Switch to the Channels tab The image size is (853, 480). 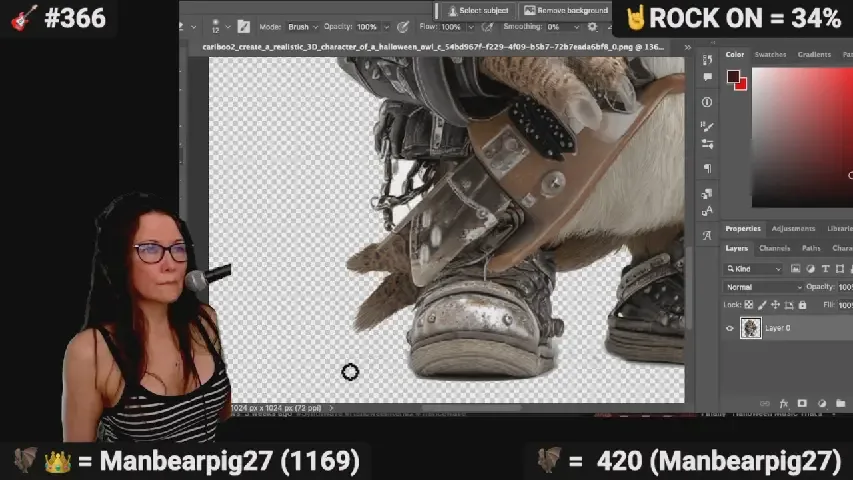pos(774,248)
